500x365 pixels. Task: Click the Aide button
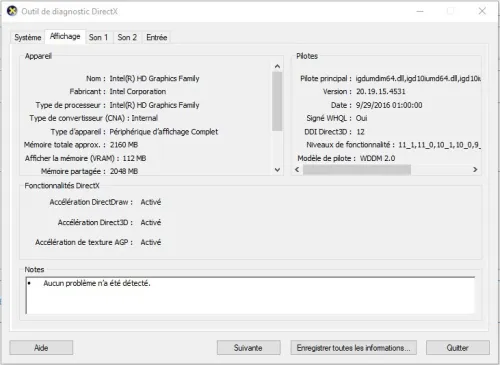coord(41,348)
